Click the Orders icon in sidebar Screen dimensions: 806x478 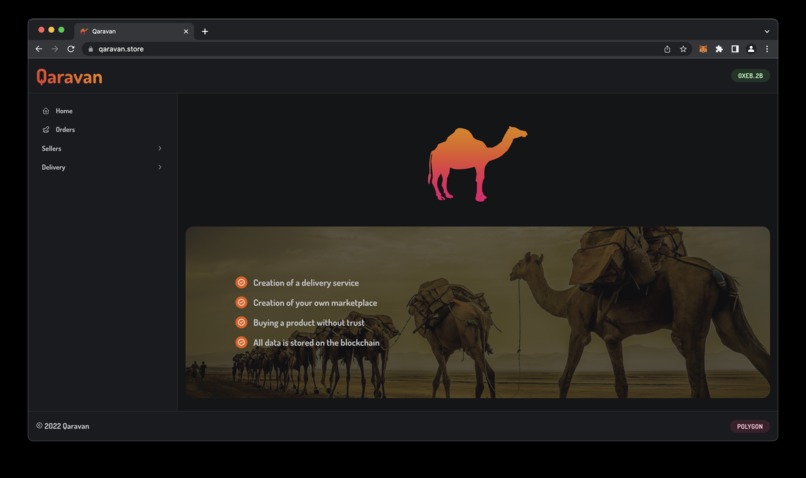(x=46, y=130)
